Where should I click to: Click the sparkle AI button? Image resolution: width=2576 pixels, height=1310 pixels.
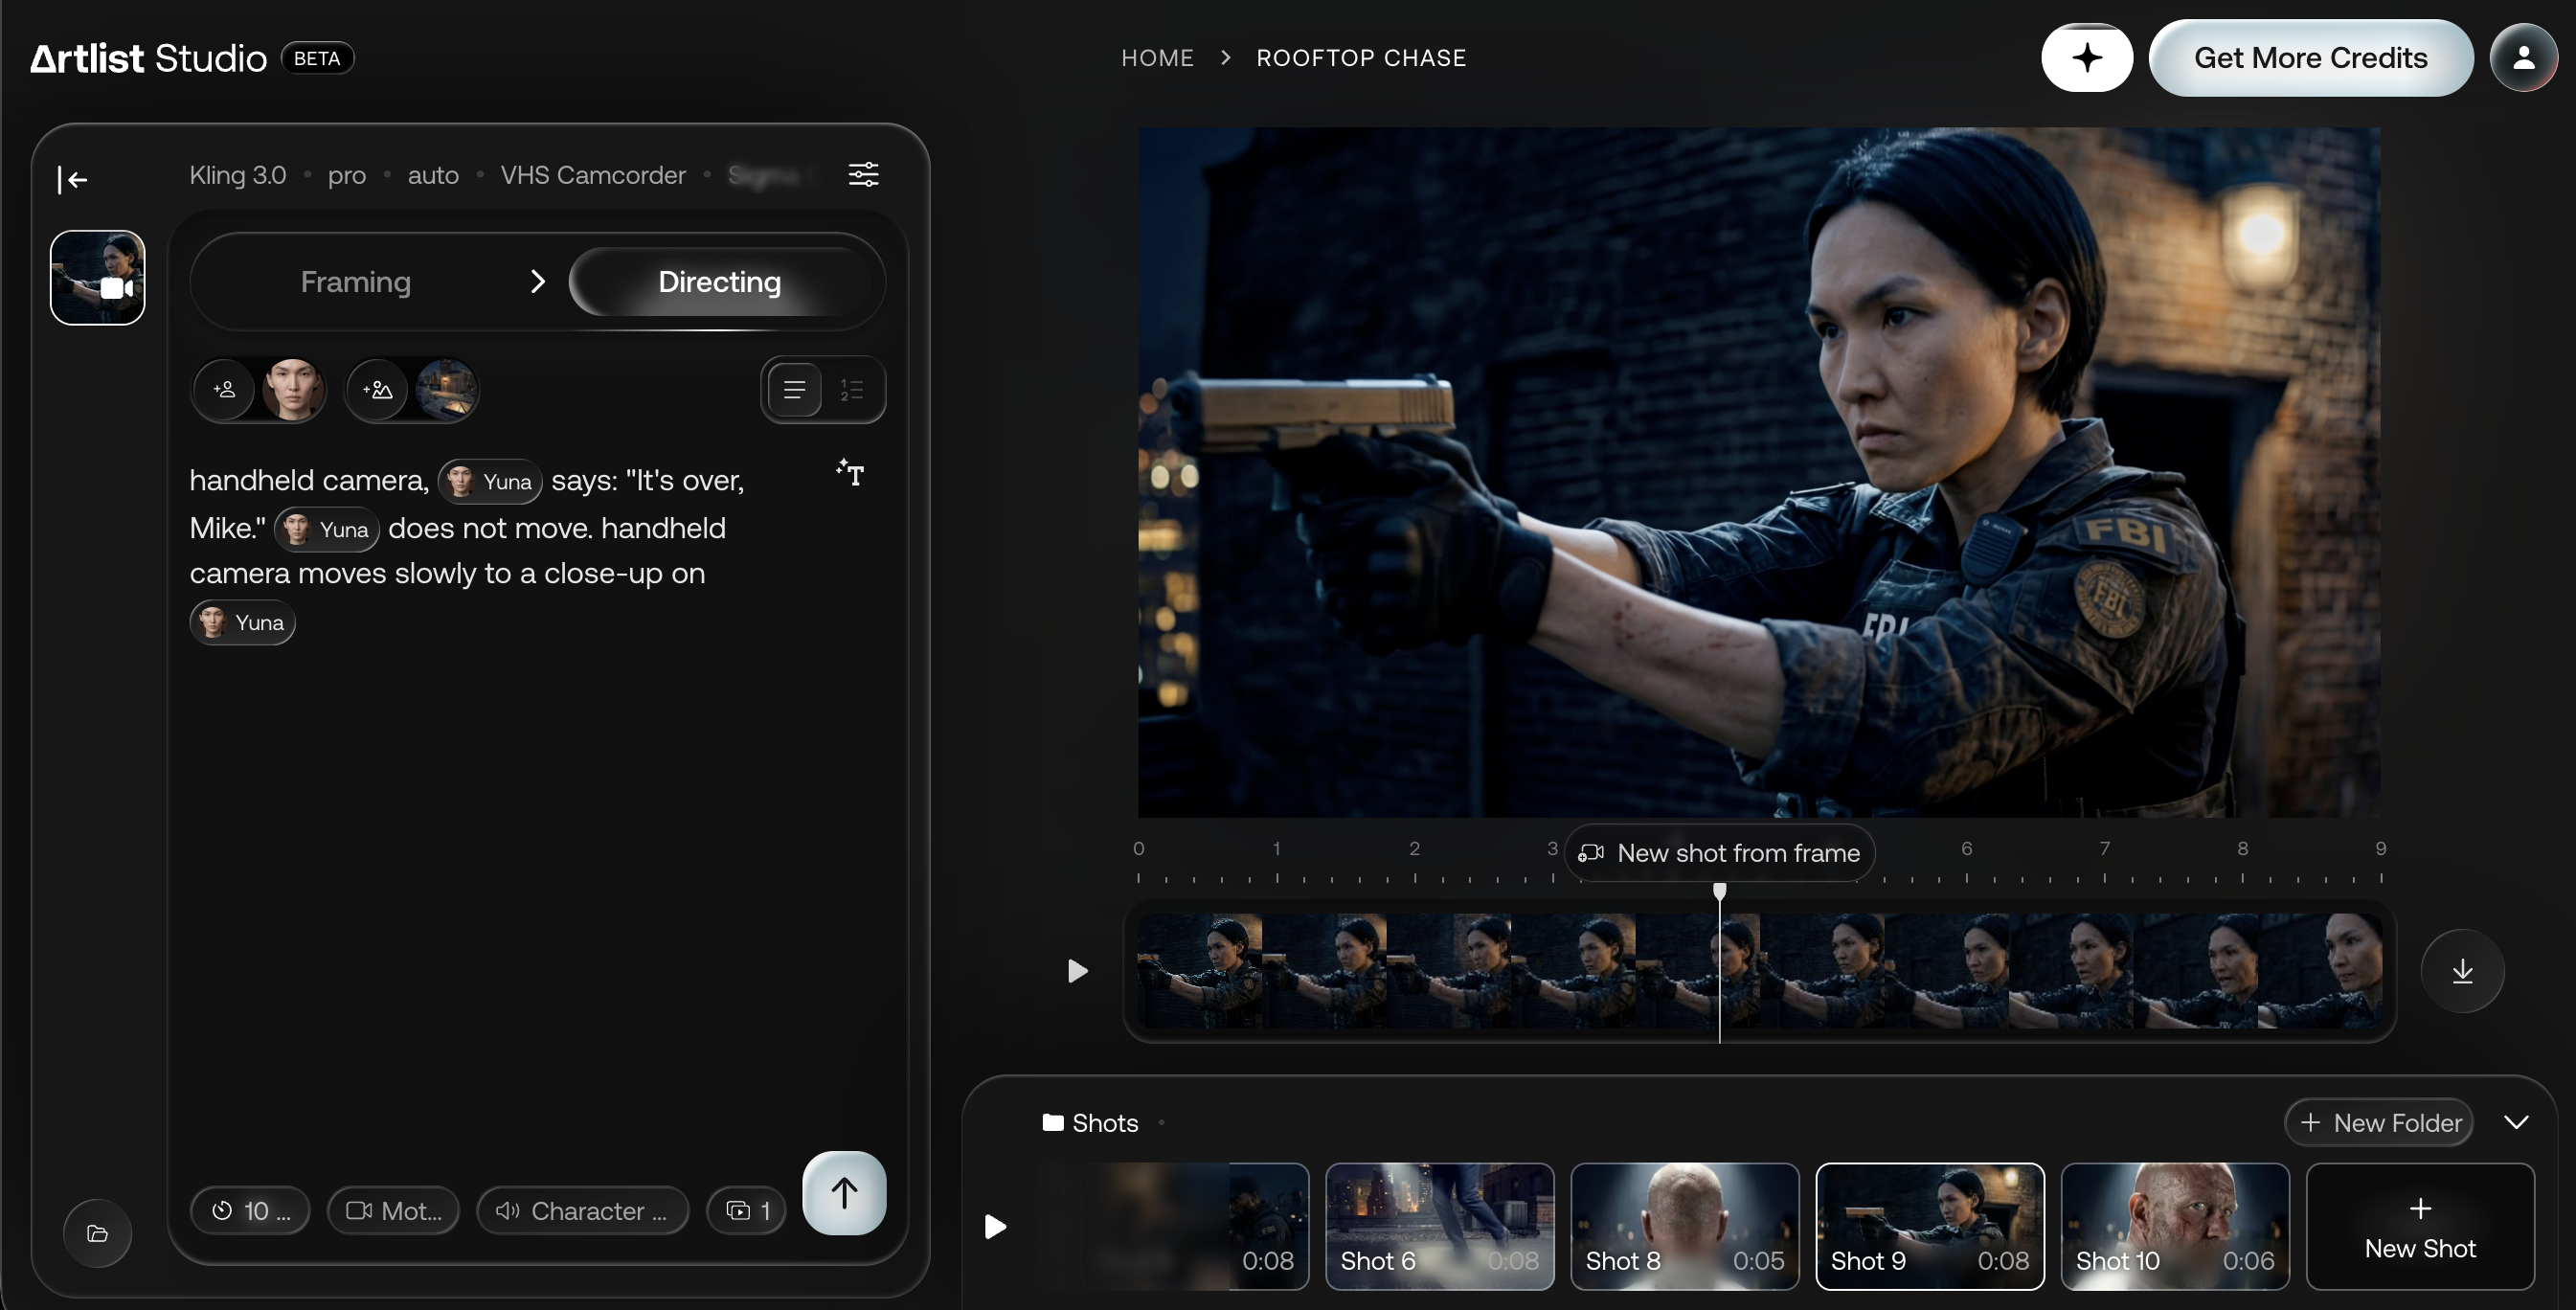click(2087, 58)
